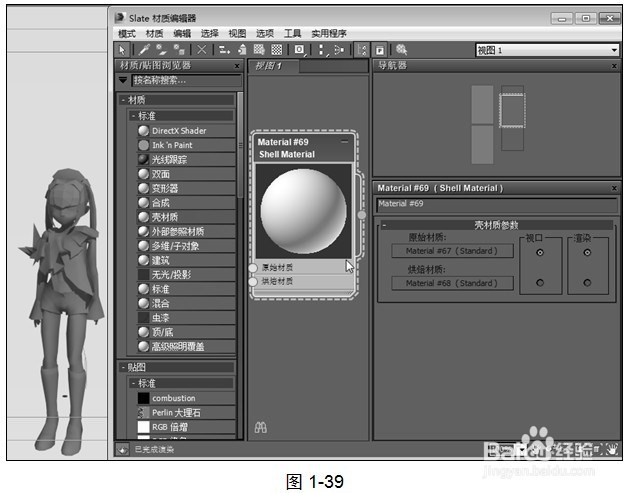Collapse 标准 subgroup under 贴图
630x493 pixels.
coord(134,383)
